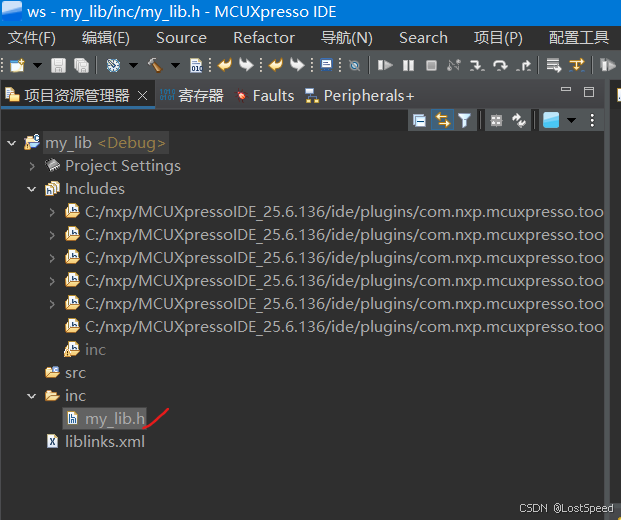This screenshot has height=520, width=621.
Task: Expand Project Settings node
Action: [32, 166]
